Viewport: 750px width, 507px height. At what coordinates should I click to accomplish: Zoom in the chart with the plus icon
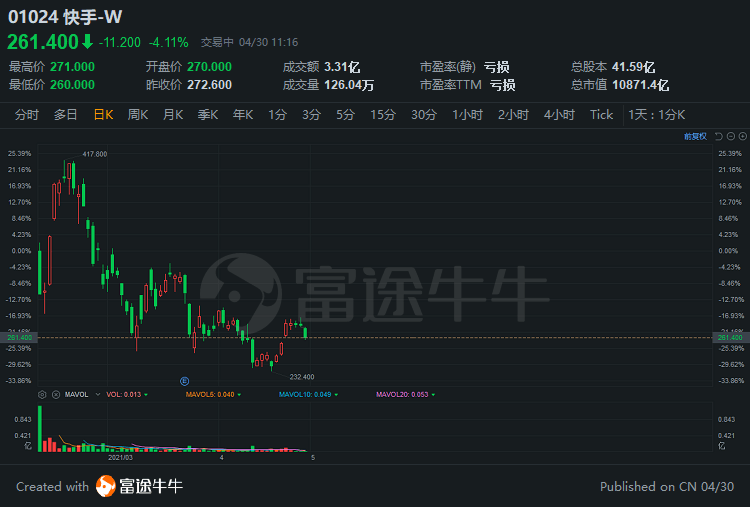pos(743,136)
